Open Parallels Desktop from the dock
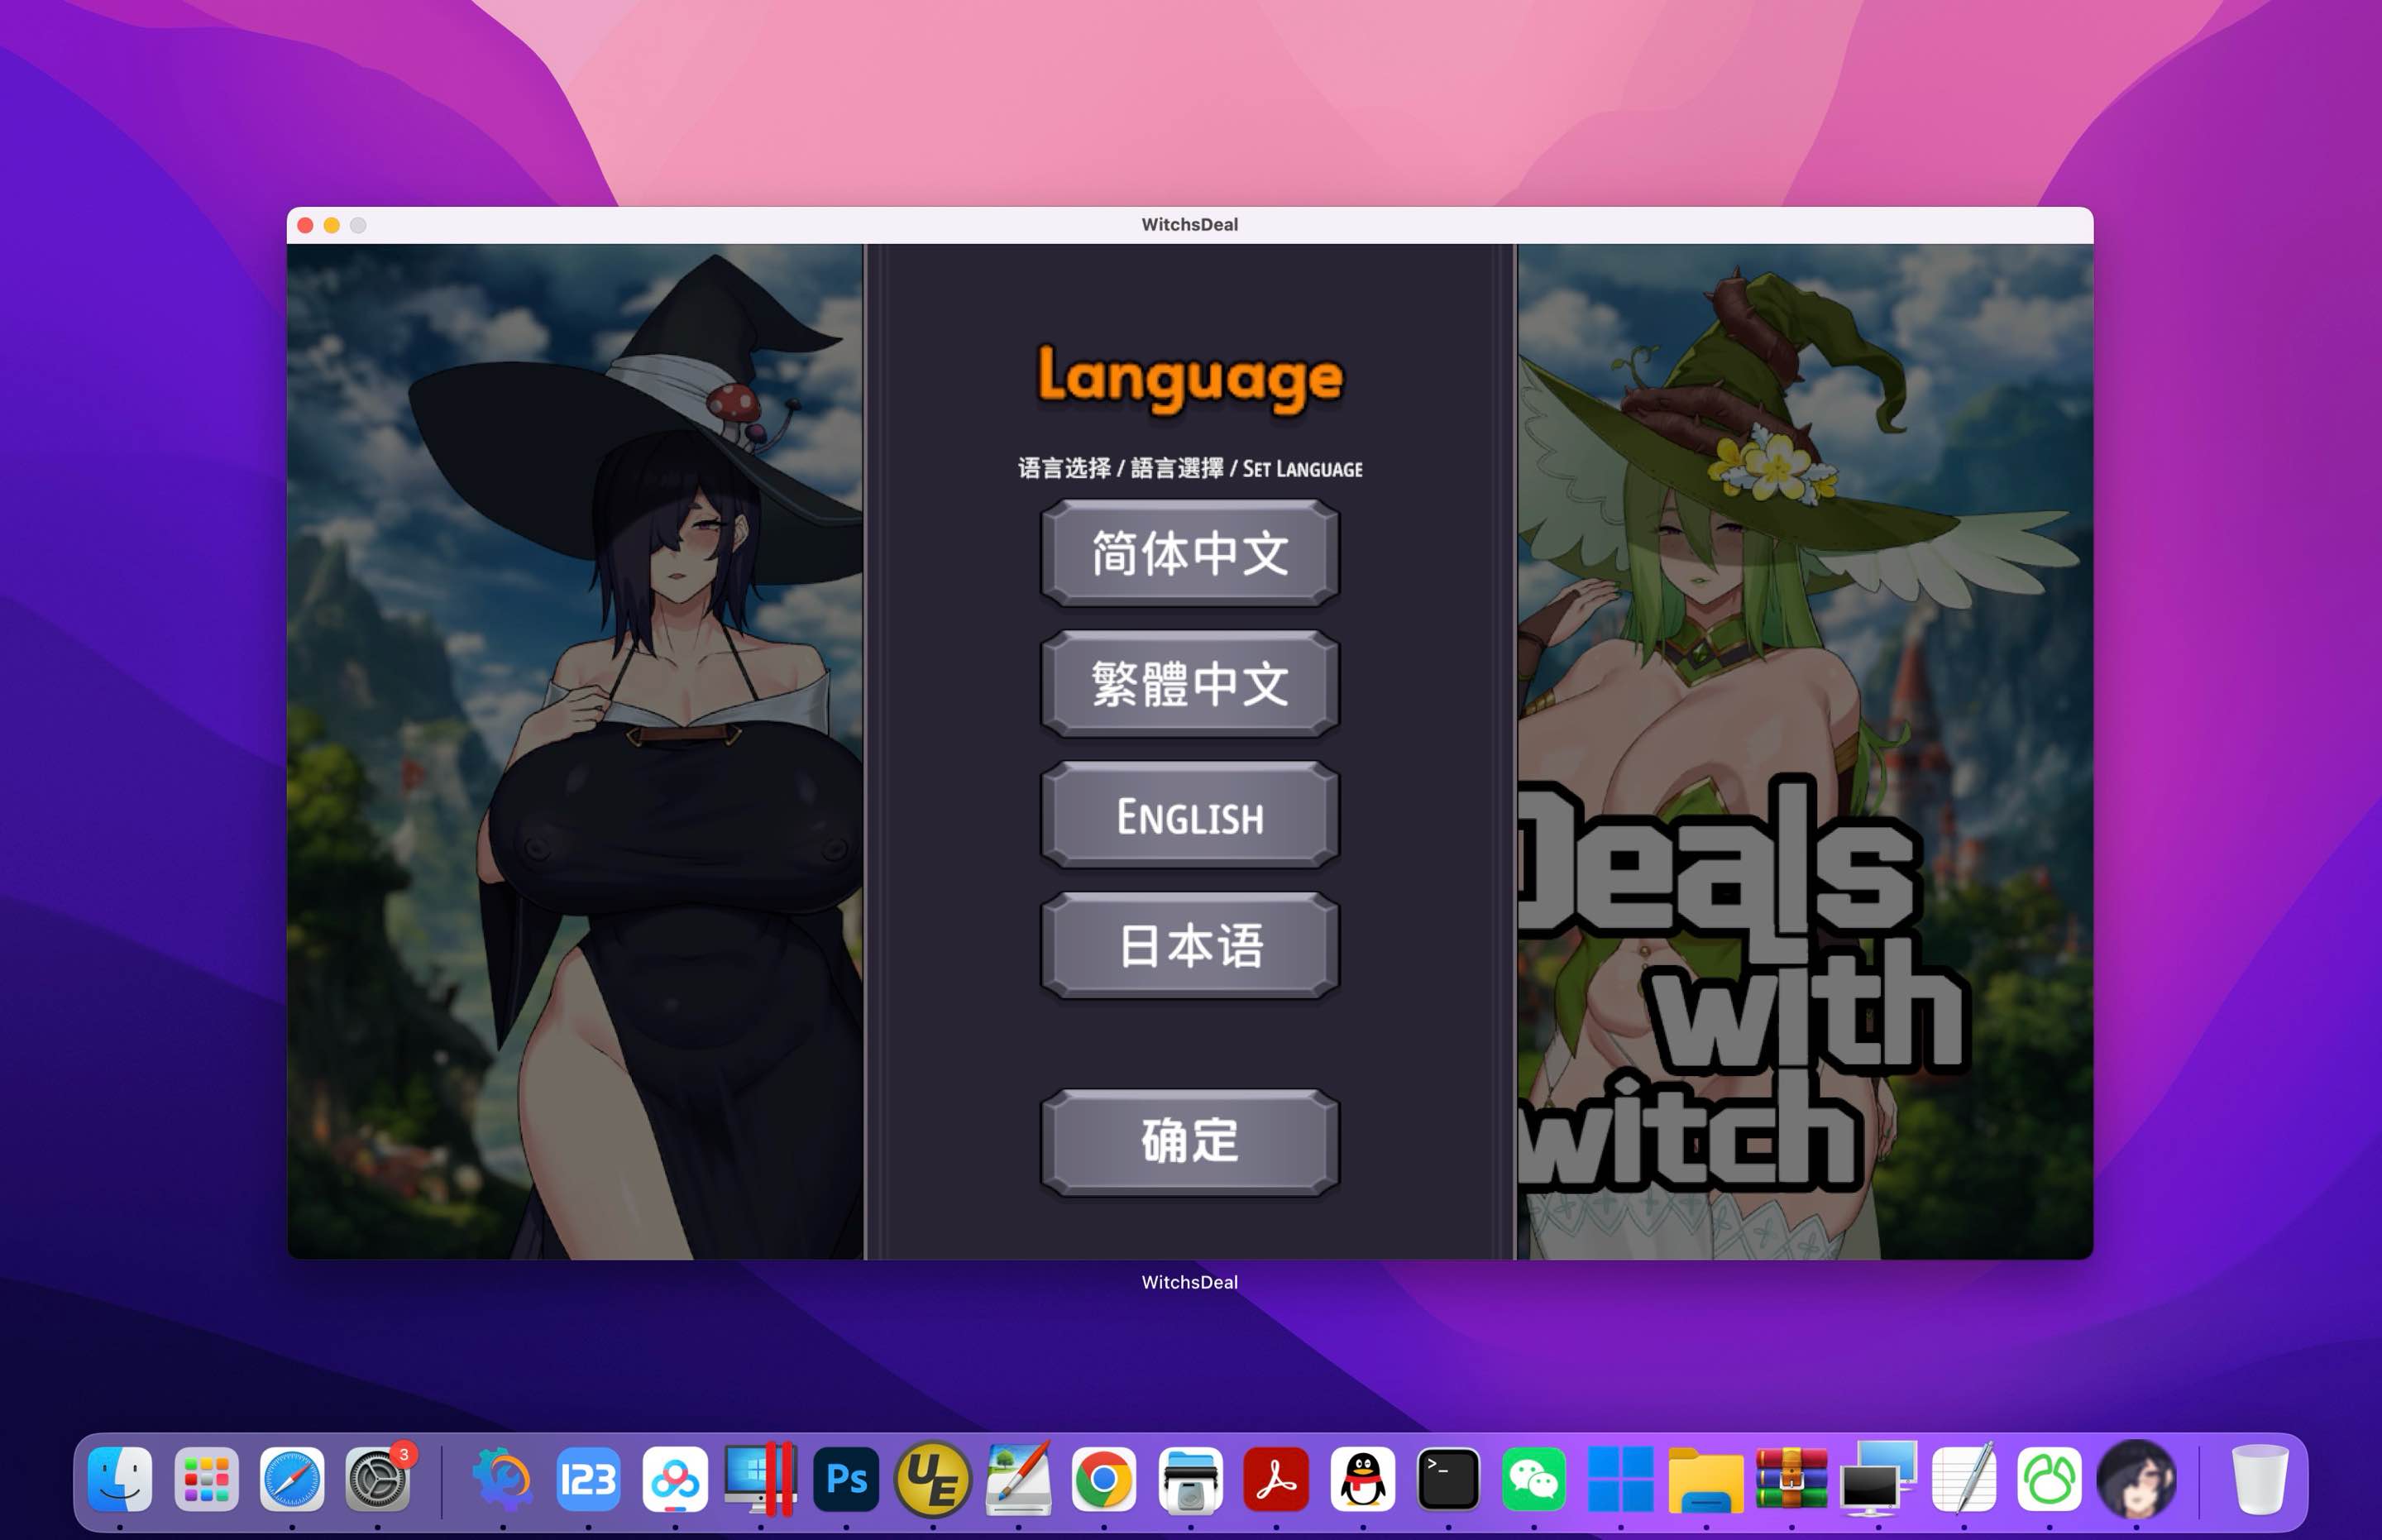This screenshot has width=2382, height=1540. pyautogui.click(x=760, y=1479)
